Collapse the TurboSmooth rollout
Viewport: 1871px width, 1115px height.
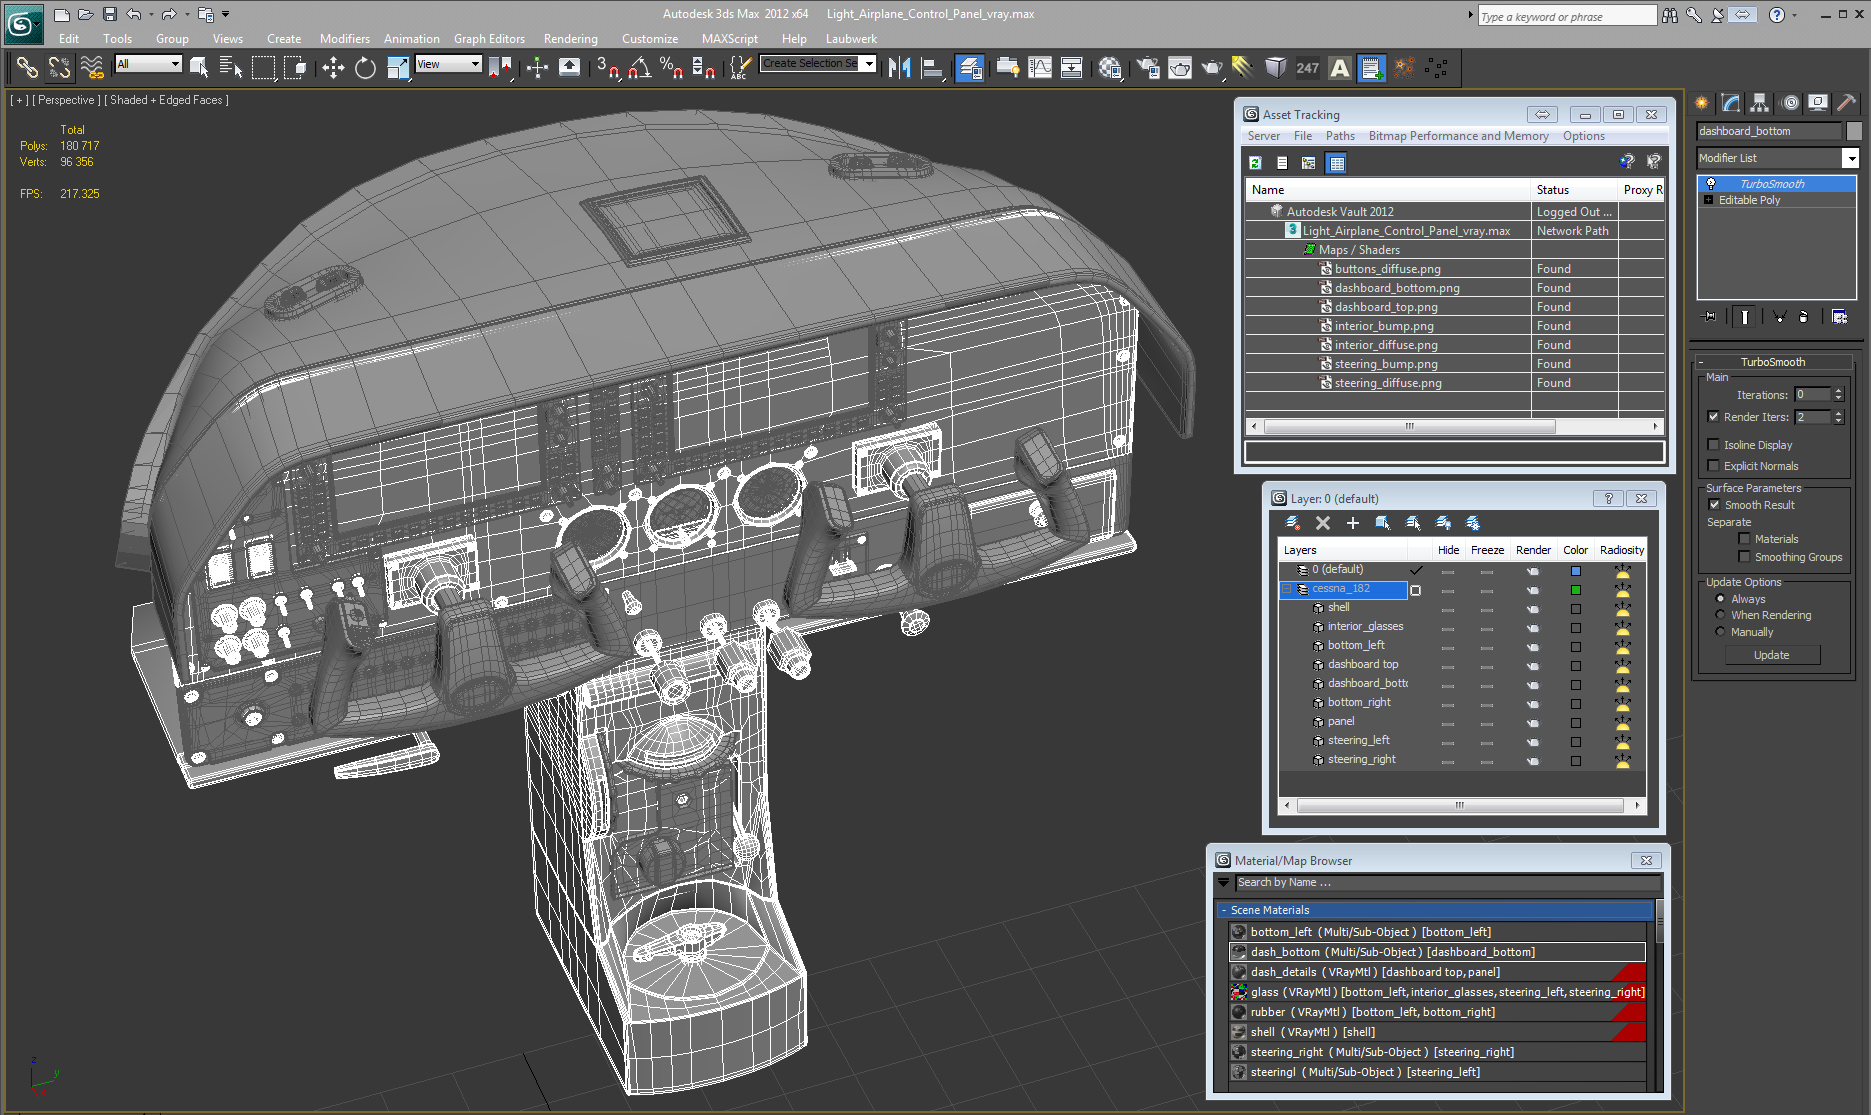[1773, 362]
